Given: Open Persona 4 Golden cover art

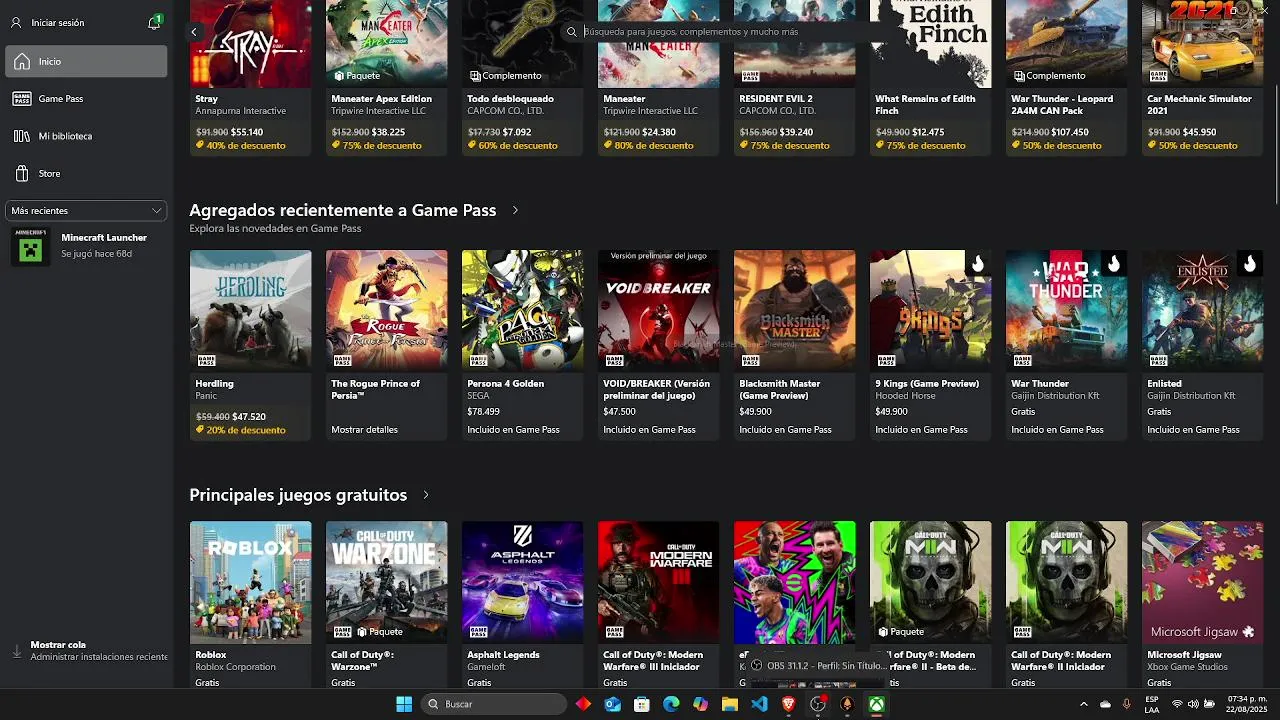Looking at the screenshot, I should pyautogui.click(x=523, y=310).
